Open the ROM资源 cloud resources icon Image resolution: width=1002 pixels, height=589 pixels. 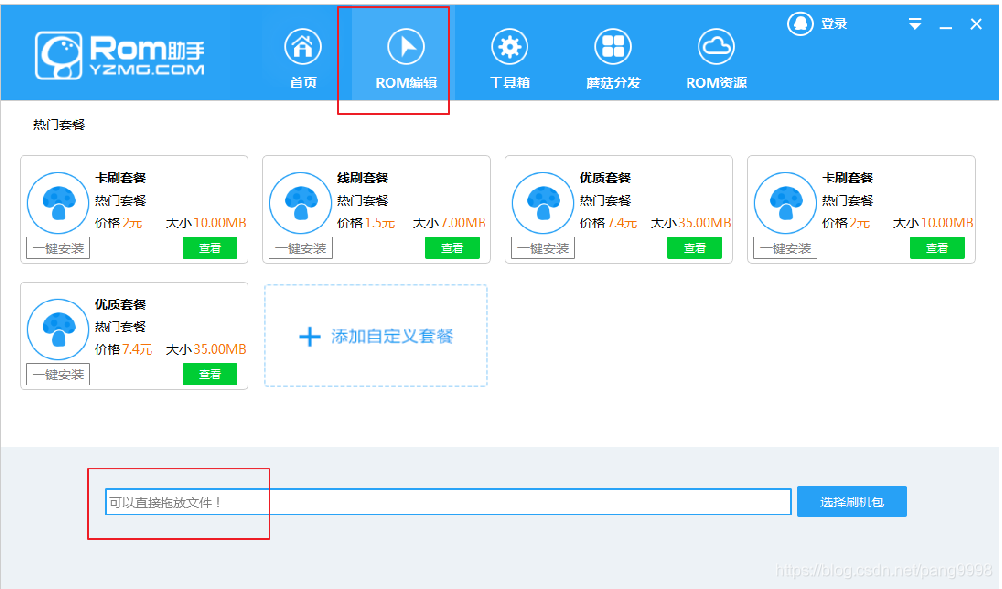716,45
